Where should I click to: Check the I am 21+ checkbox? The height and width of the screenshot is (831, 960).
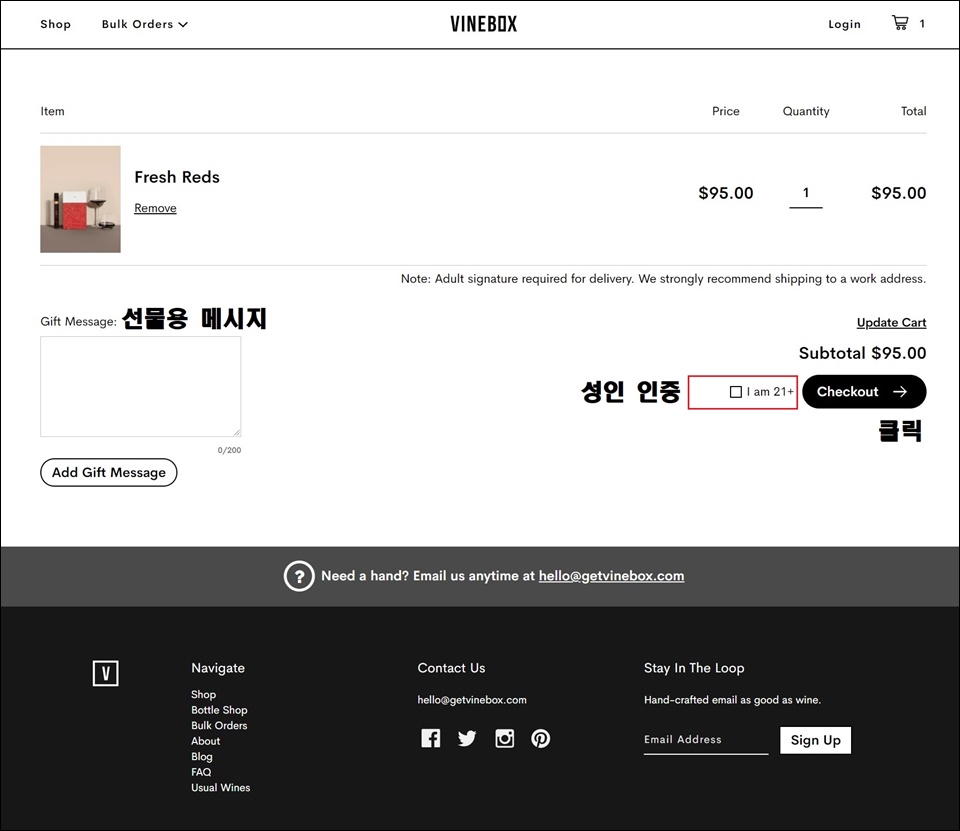coord(736,392)
